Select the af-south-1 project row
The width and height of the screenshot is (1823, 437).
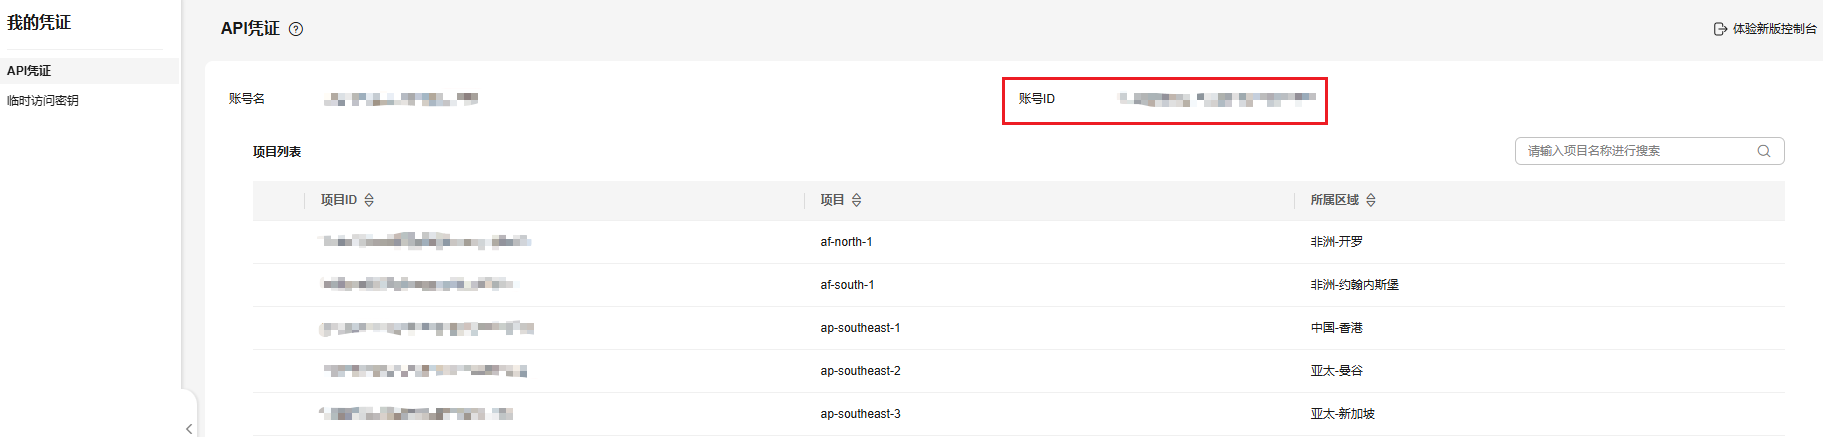[x=847, y=285]
